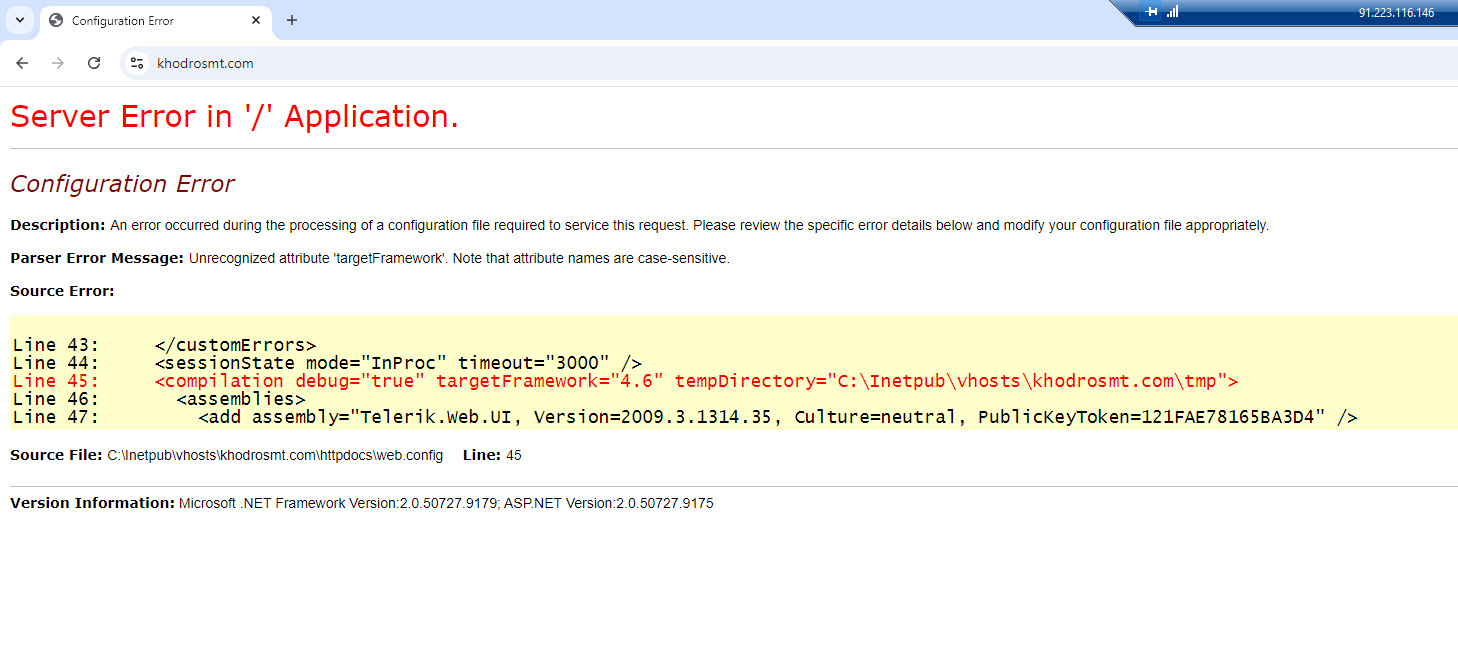Click the 91.223.116.146 connection bar label
This screenshot has height=651, width=1458.
click(1396, 13)
